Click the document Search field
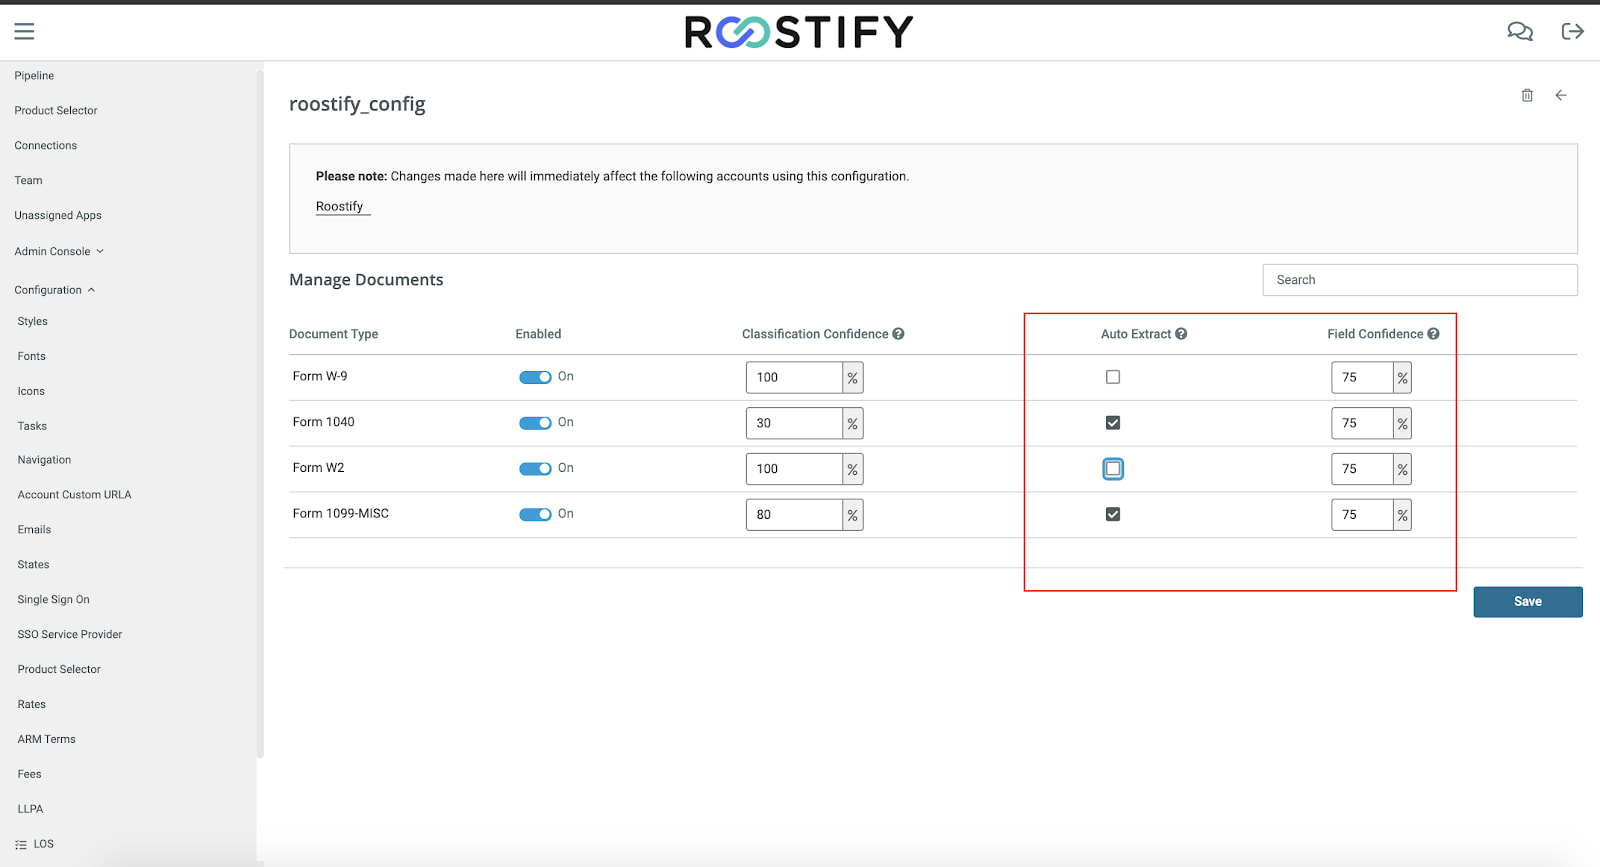1600x867 pixels. (1420, 280)
